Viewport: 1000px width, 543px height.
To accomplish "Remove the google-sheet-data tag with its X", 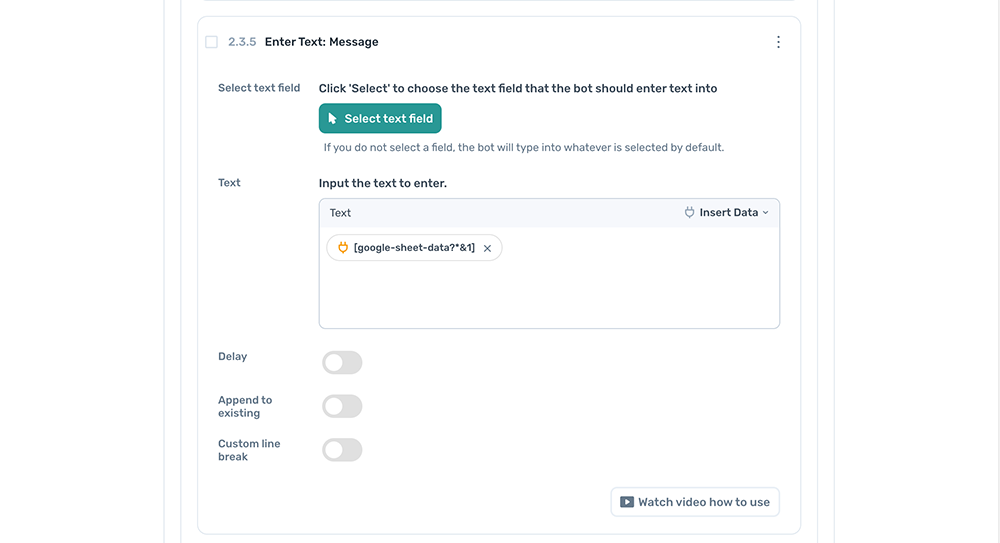I will pyautogui.click(x=488, y=249).
